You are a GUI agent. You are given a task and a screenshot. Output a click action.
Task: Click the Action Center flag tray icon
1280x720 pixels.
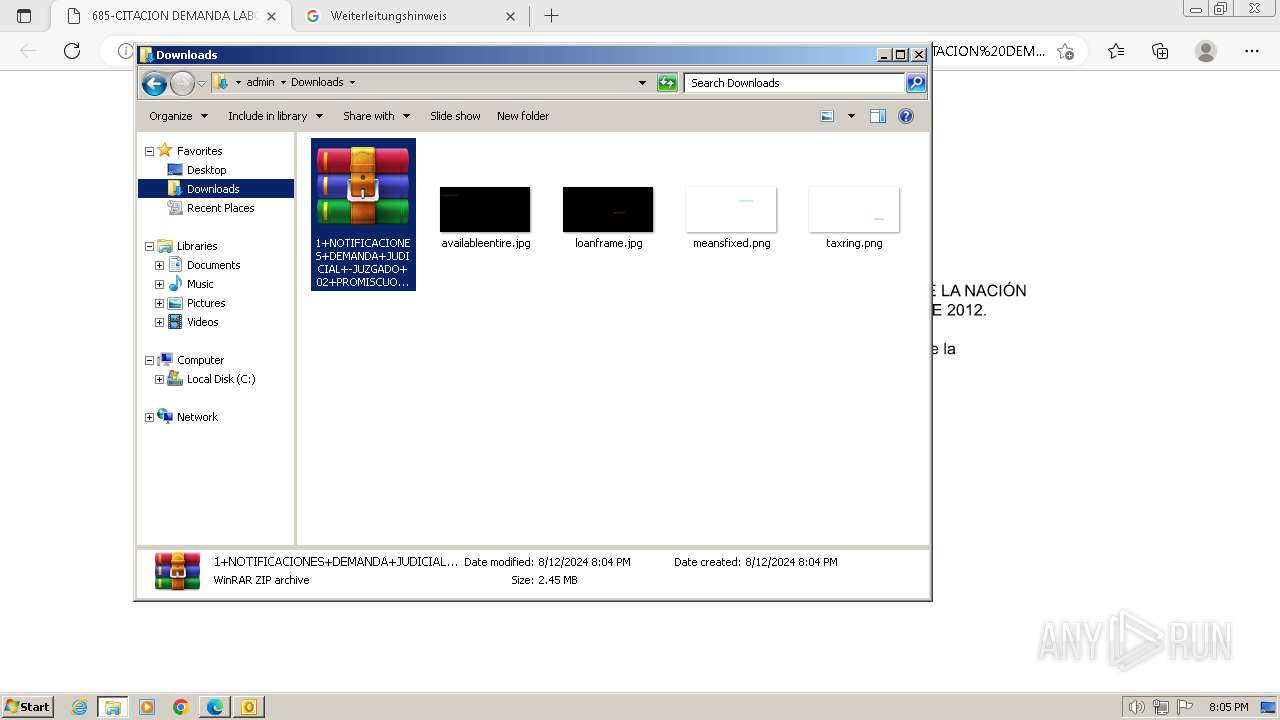tap(1185, 707)
